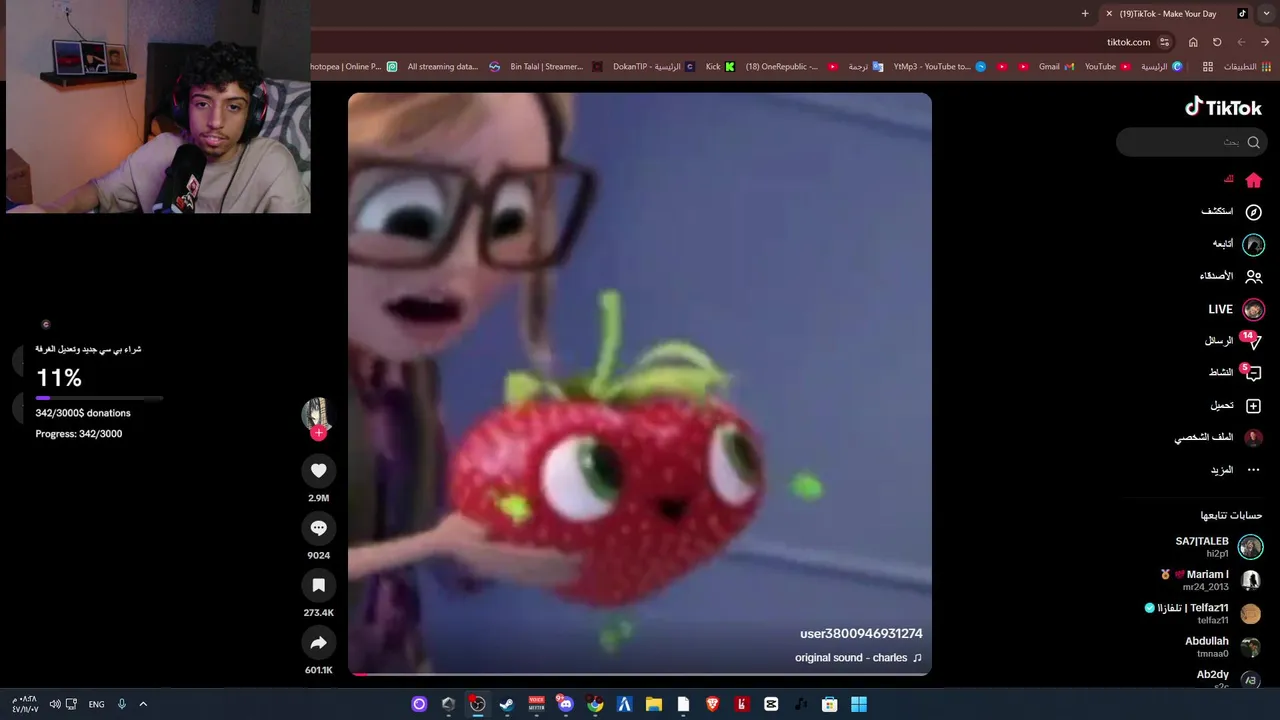
Task: Open Brave browser in the taskbar
Action: [712, 704]
